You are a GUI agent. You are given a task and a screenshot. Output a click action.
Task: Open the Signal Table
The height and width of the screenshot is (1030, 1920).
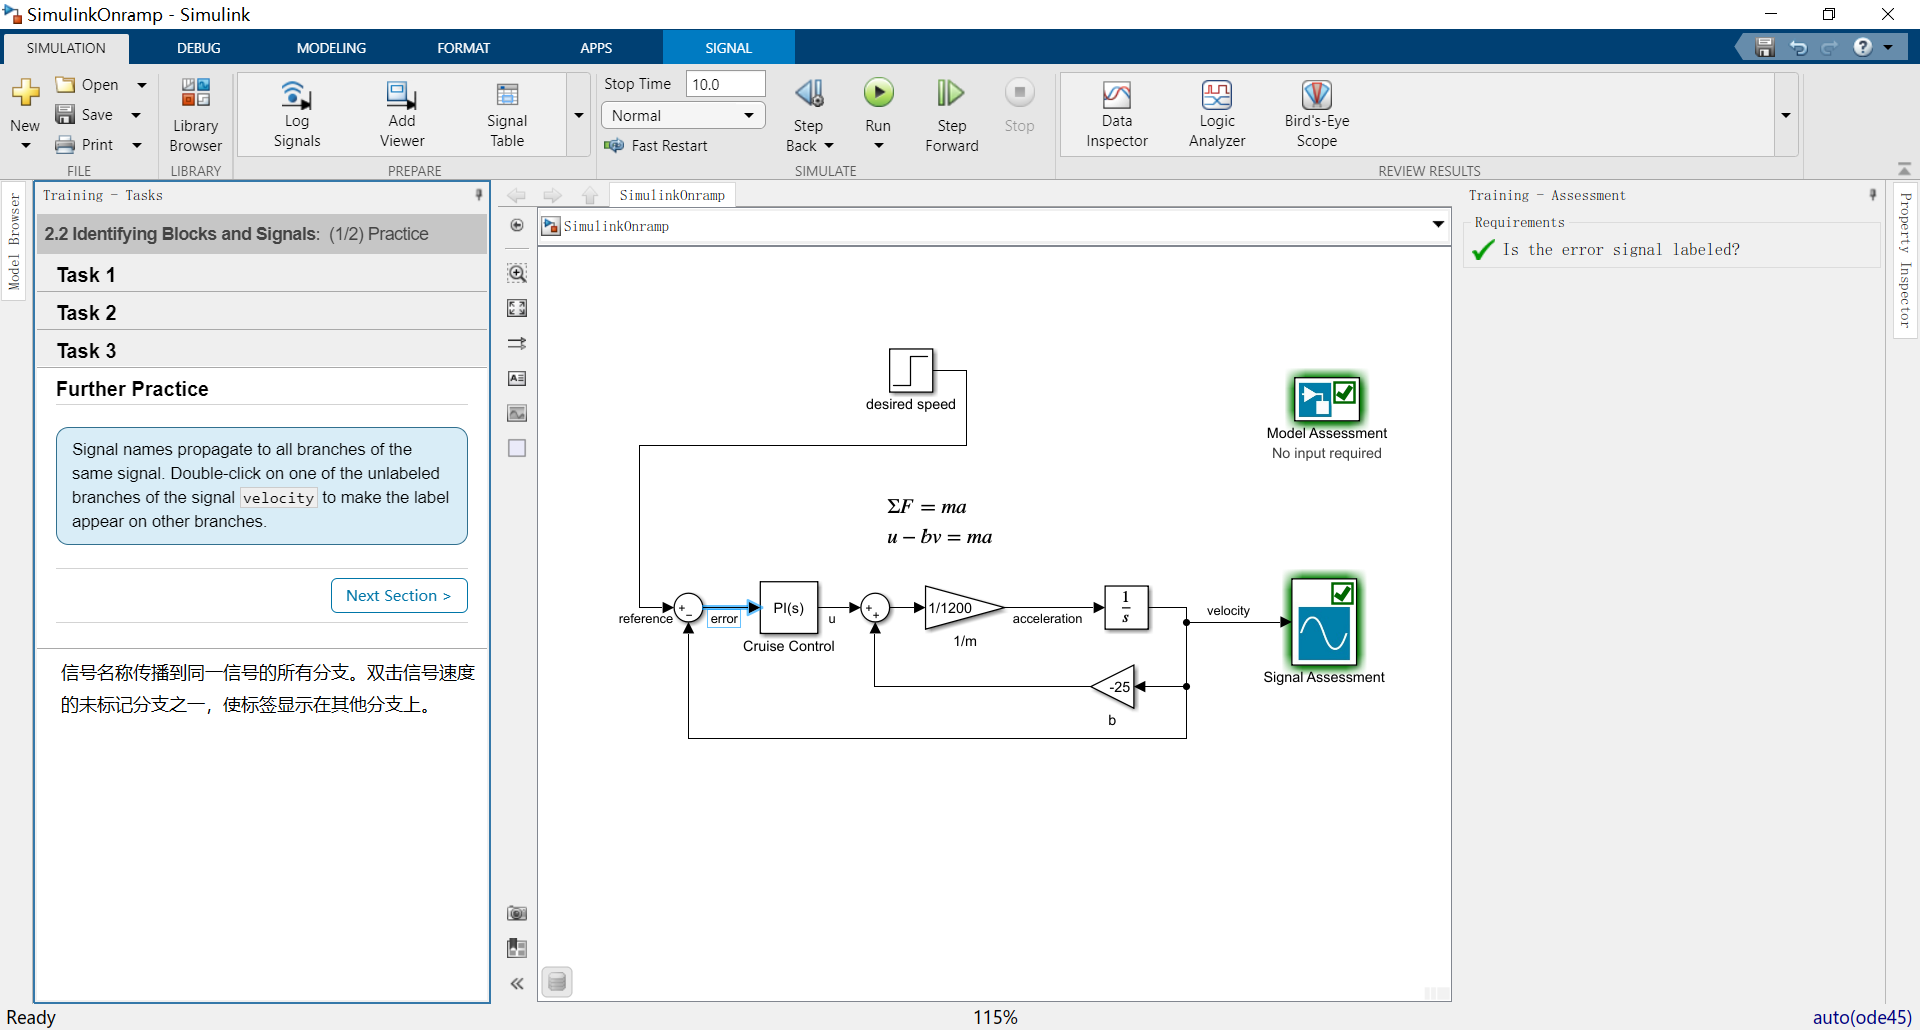(x=507, y=115)
